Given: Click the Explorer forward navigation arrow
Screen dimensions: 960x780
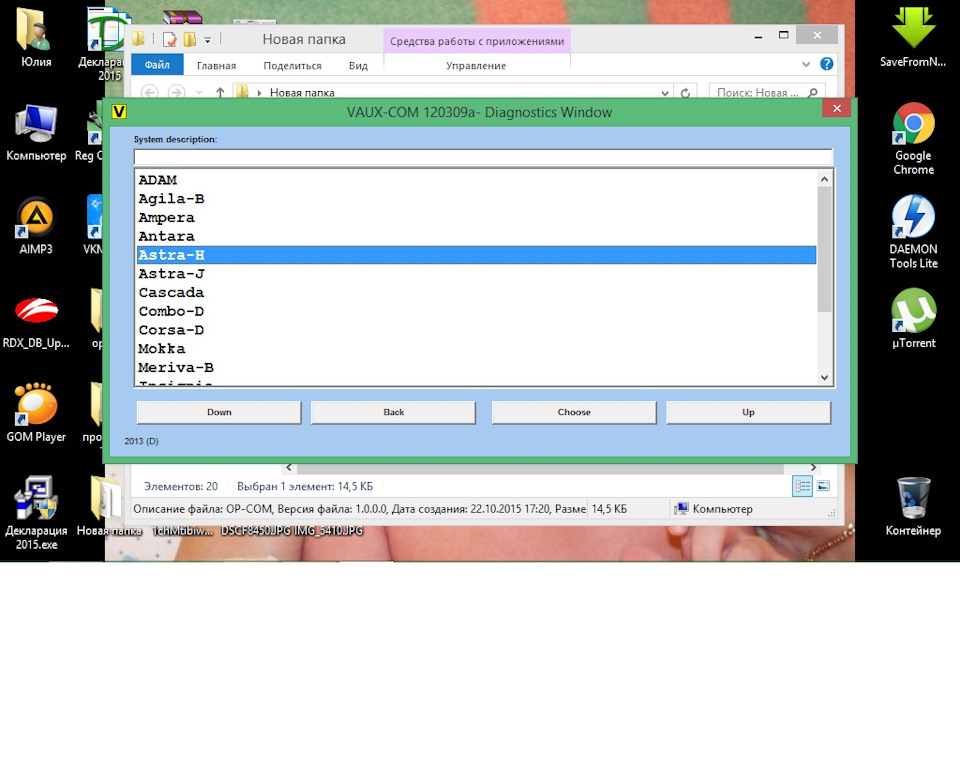Looking at the screenshot, I should 177,92.
